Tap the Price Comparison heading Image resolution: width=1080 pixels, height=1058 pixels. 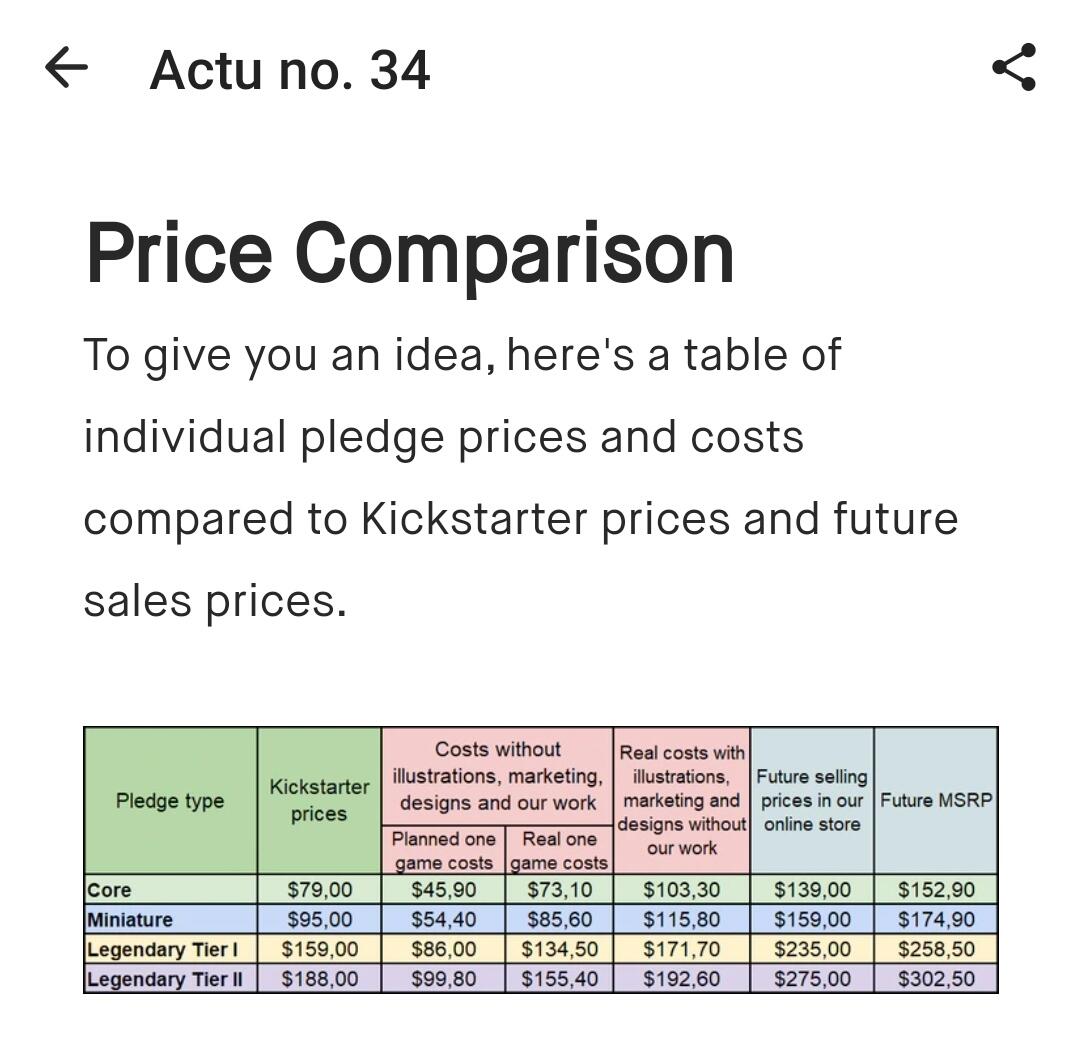(x=410, y=252)
